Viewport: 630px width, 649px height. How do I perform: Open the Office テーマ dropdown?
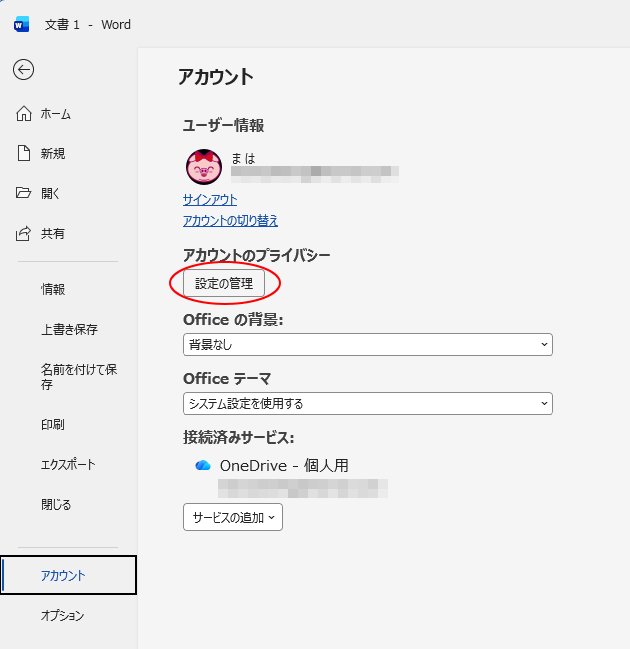point(368,404)
